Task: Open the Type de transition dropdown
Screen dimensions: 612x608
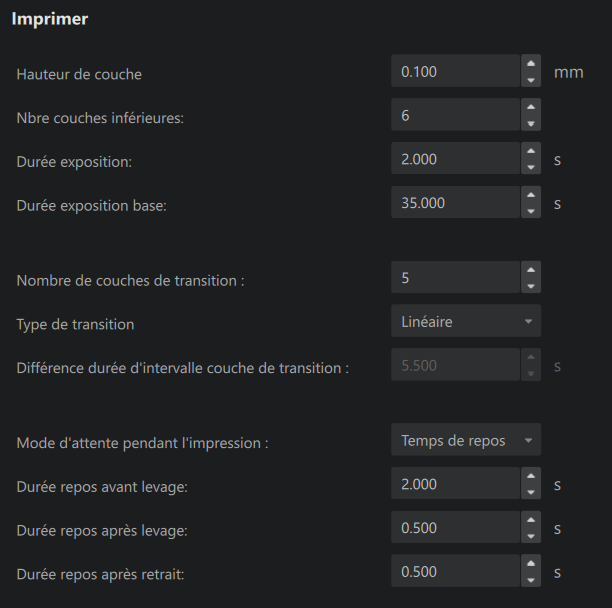Action: tap(466, 321)
